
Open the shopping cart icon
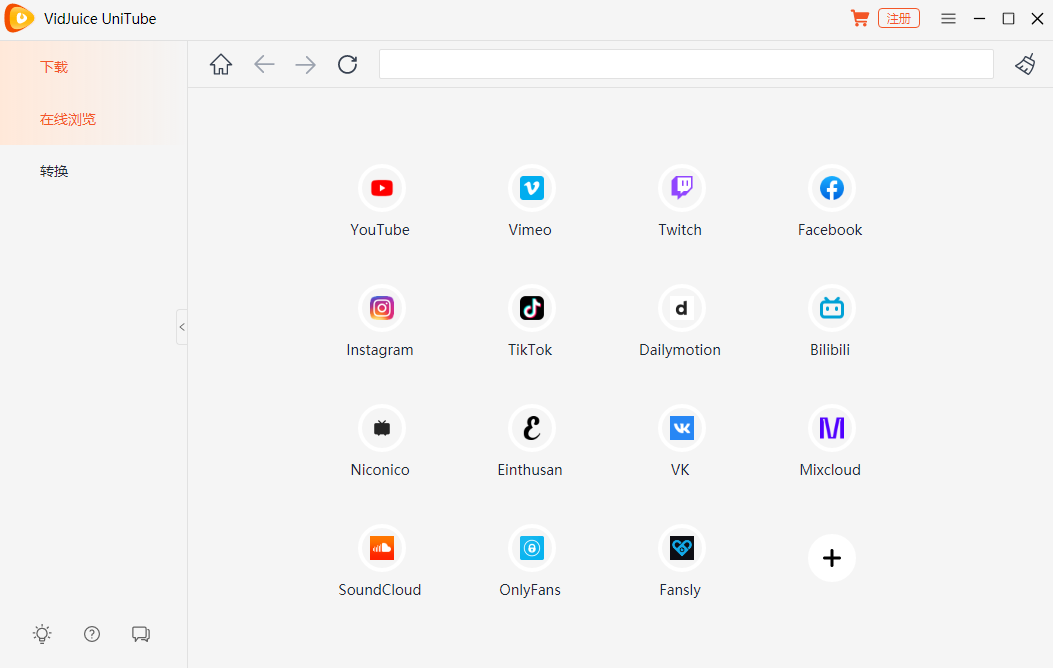[859, 18]
